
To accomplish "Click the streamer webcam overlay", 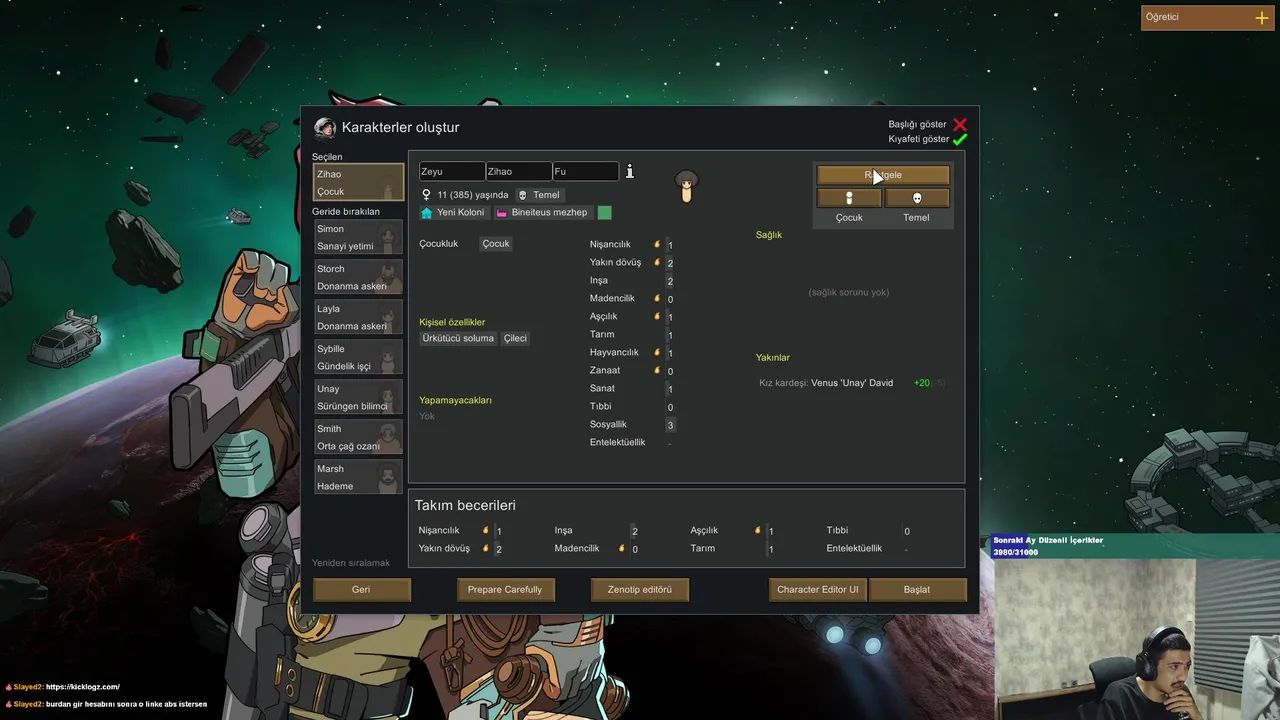I will tap(1138, 639).
